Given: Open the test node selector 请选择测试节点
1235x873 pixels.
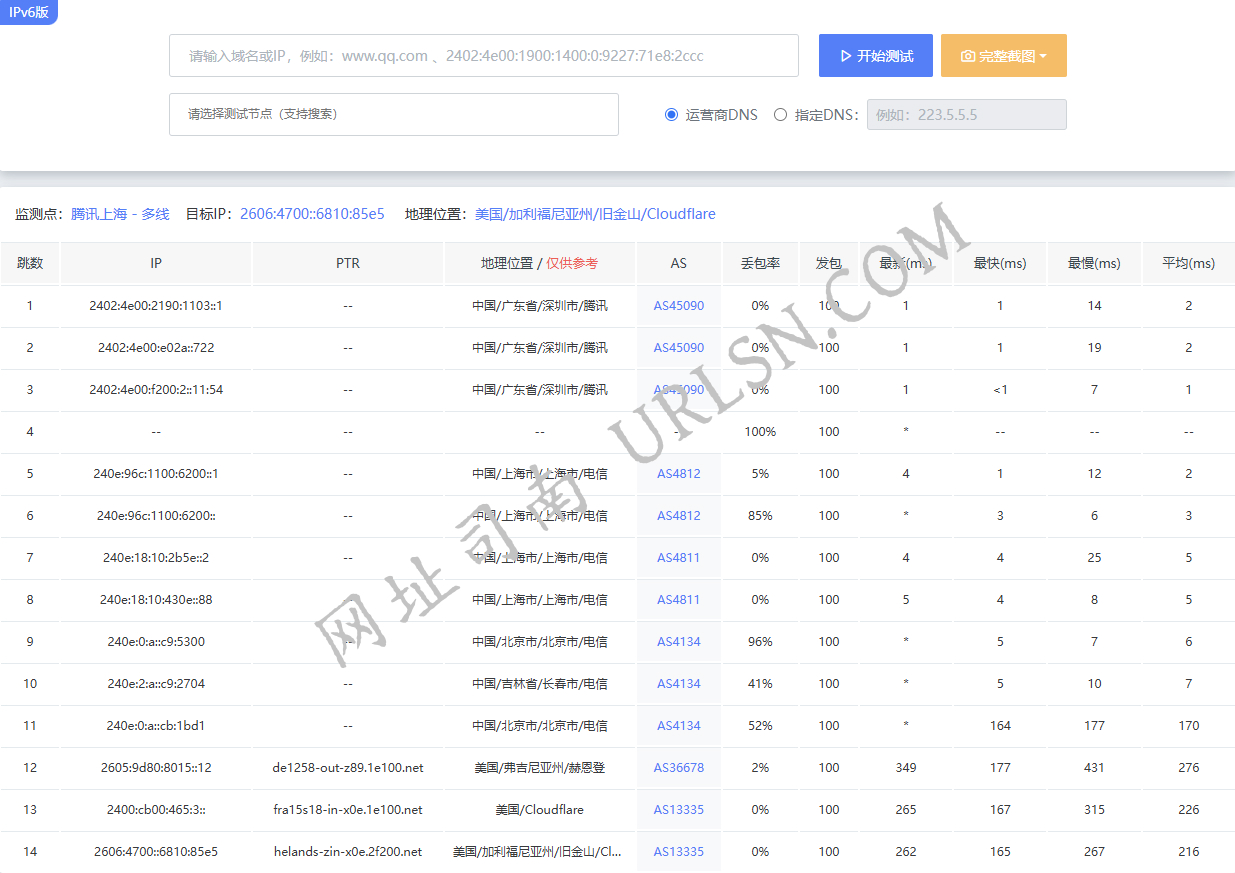Looking at the screenshot, I should [x=394, y=114].
